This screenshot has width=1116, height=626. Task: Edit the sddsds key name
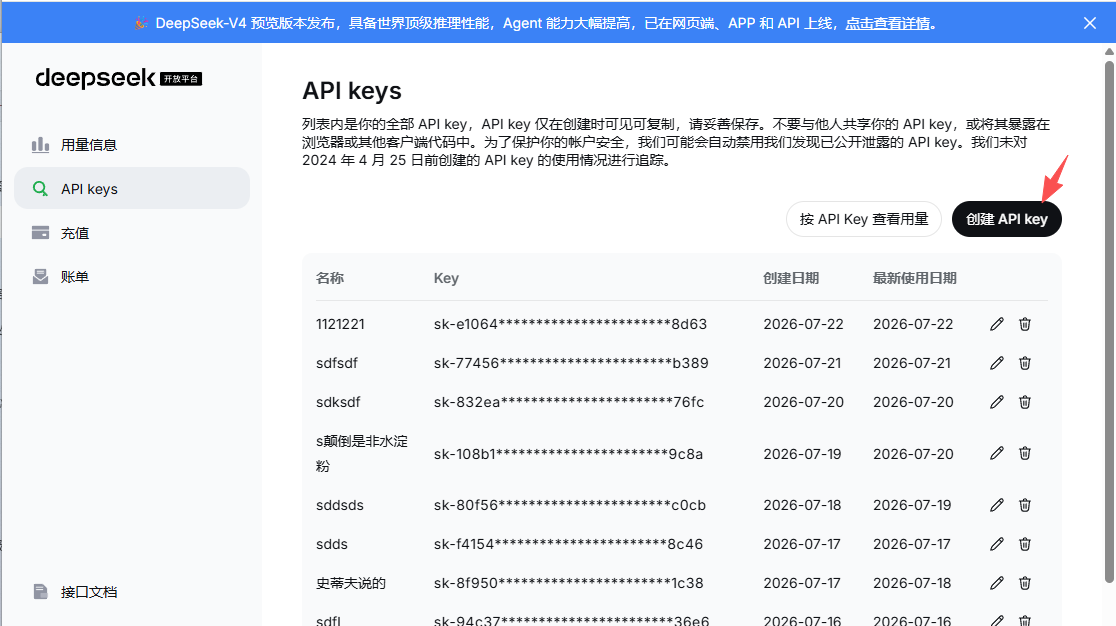click(996, 505)
